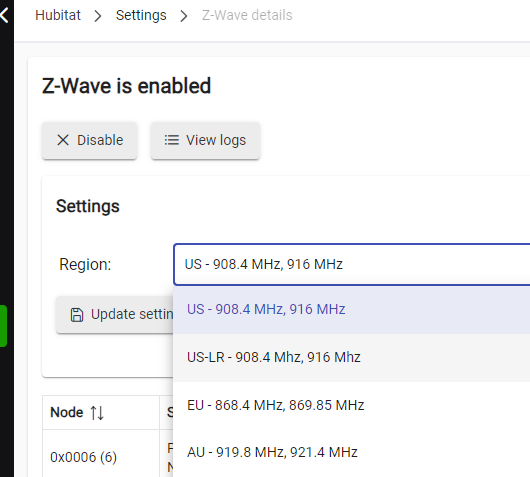Disable Z-Wave with the Disable button

[90, 140]
